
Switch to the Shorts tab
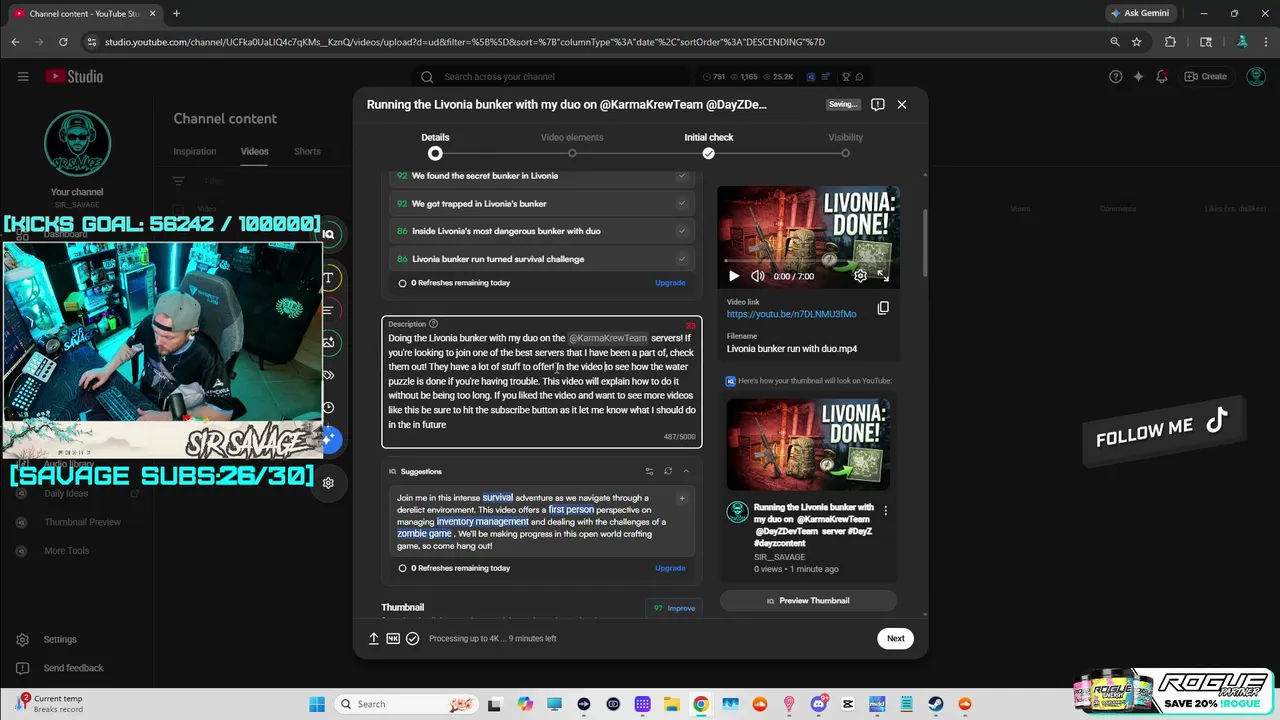pos(307,151)
